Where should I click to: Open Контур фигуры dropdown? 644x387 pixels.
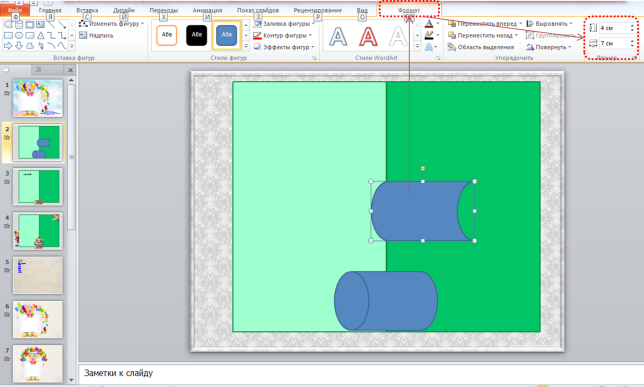click(283, 35)
